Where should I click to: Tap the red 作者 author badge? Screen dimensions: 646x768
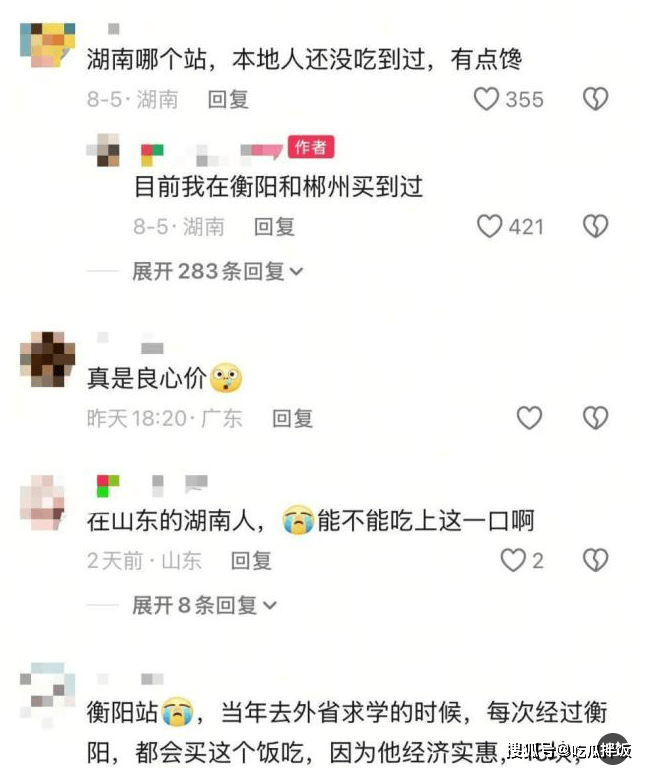click(x=311, y=146)
